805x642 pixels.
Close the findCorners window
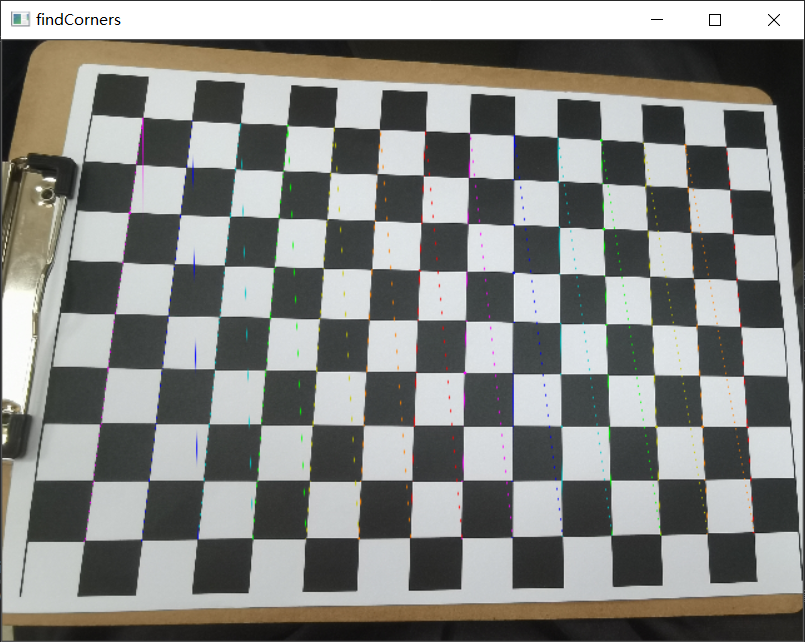(x=774, y=20)
